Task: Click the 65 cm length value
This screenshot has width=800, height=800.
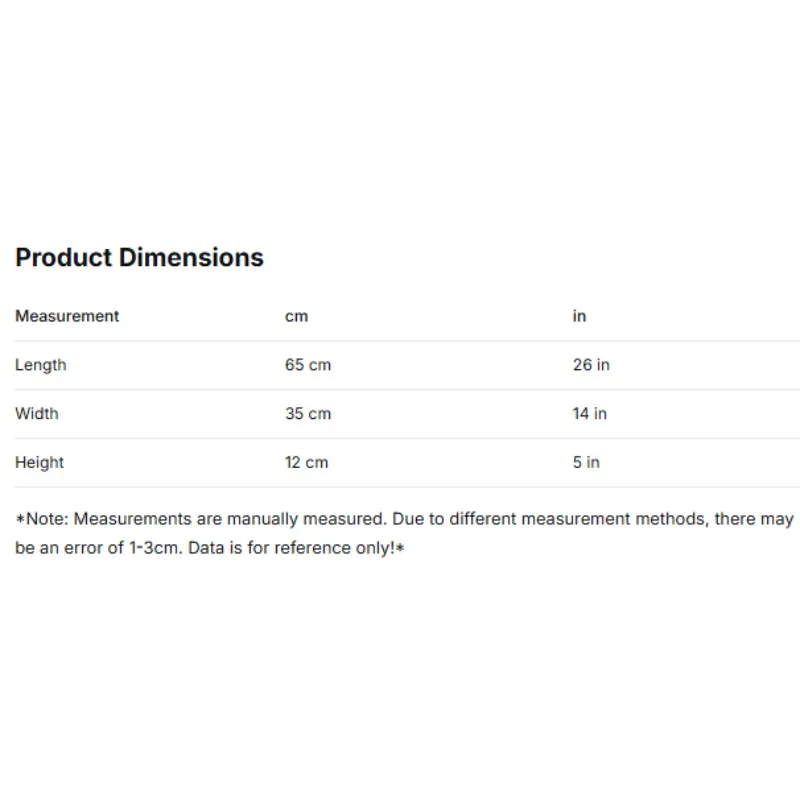Action: click(307, 365)
